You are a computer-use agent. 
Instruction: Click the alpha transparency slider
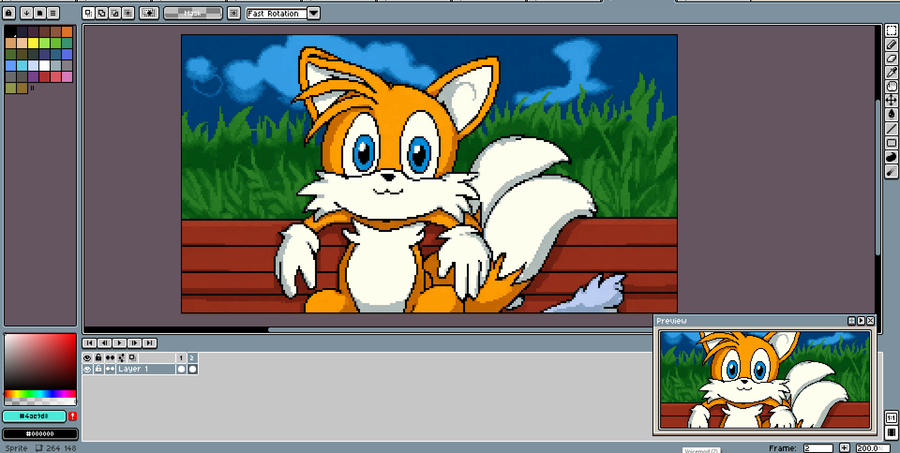(40, 401)
